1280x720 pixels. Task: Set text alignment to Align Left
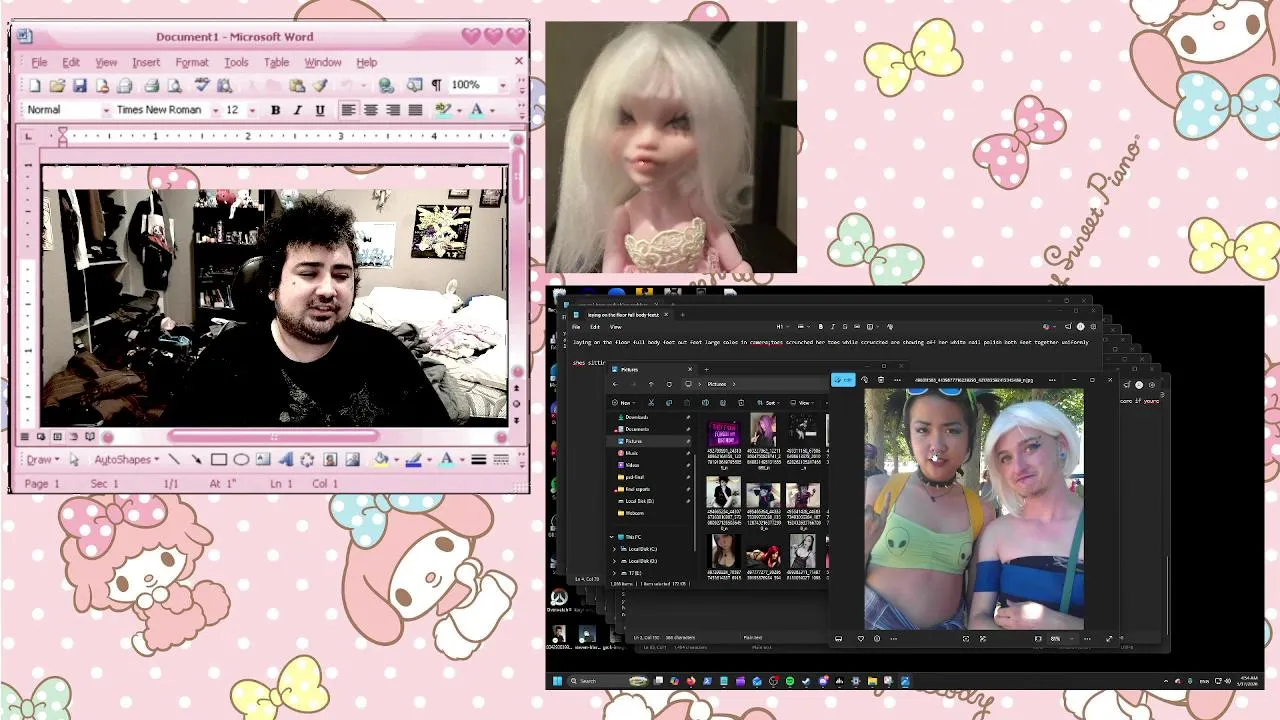tap(348, 110)
